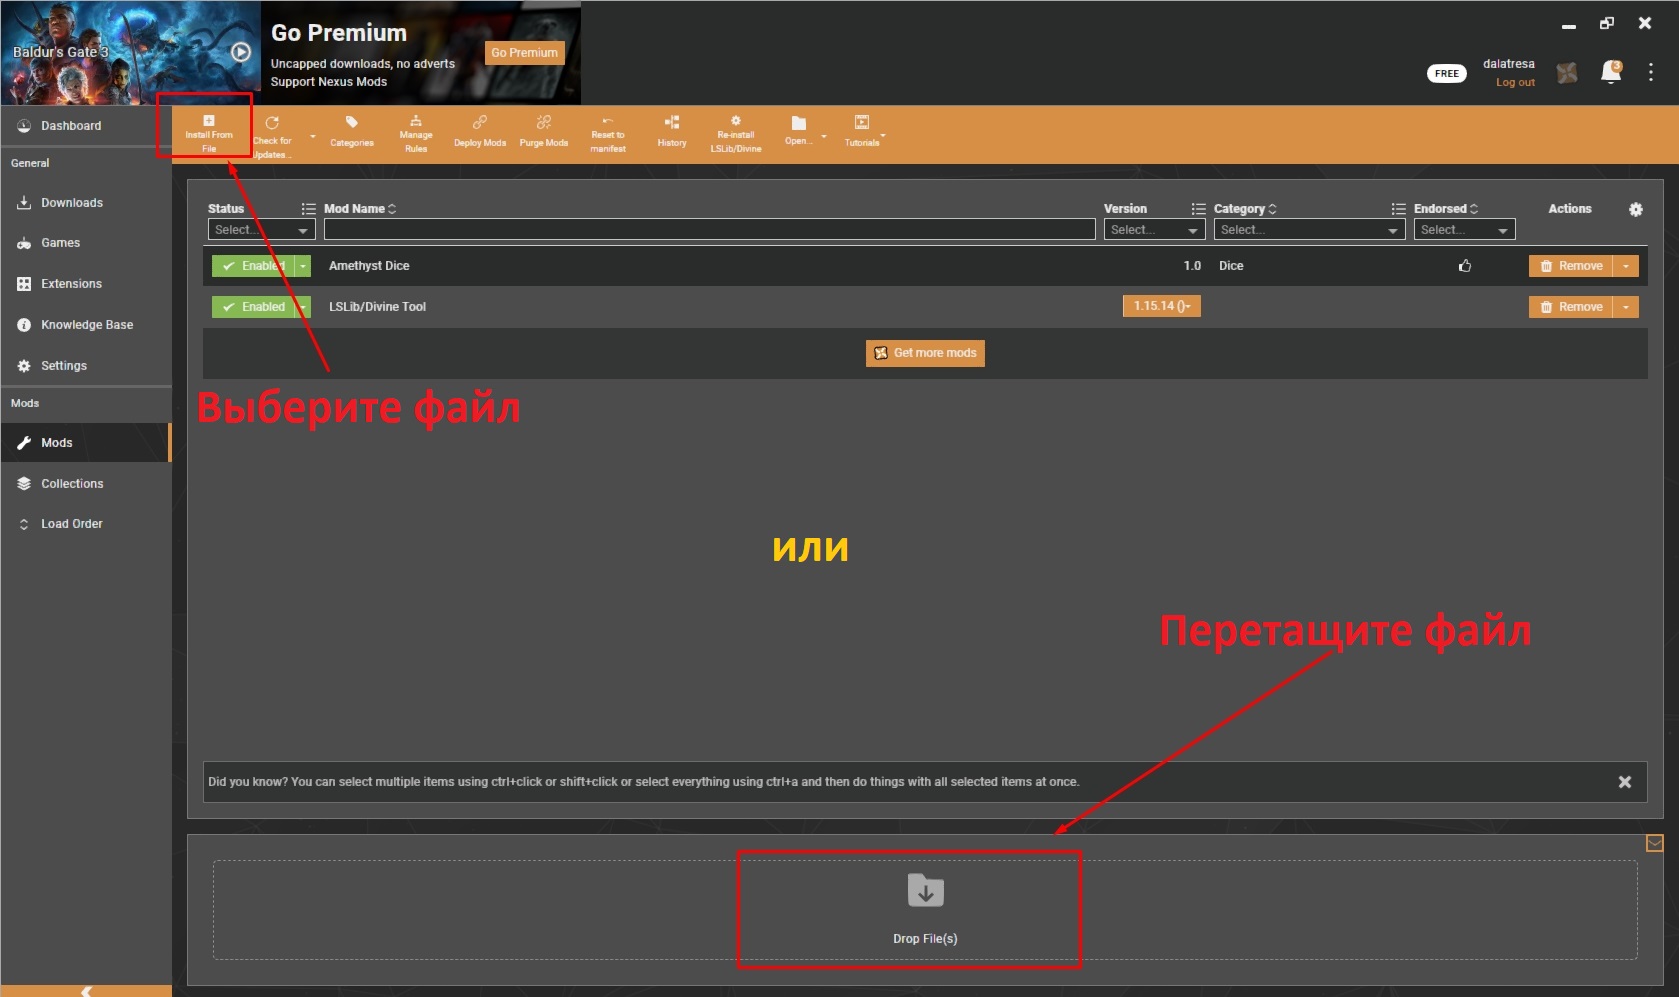
Task: Open user avatar profile icon
Action: click(x=1567, y=72)
